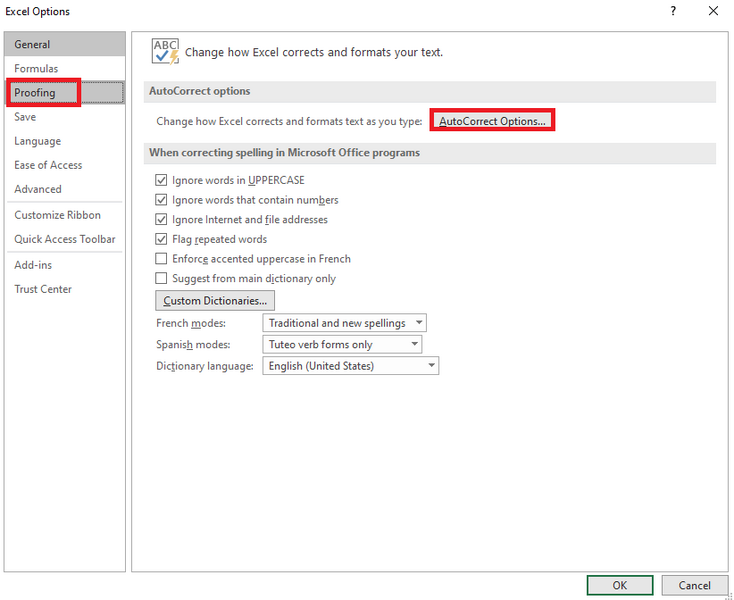The height and width of the screenshot is (600, 734).
Task: Toggle Ignore words in UPPERCASE checkbox
Action: pyautogui.click(x=161, y=181)
